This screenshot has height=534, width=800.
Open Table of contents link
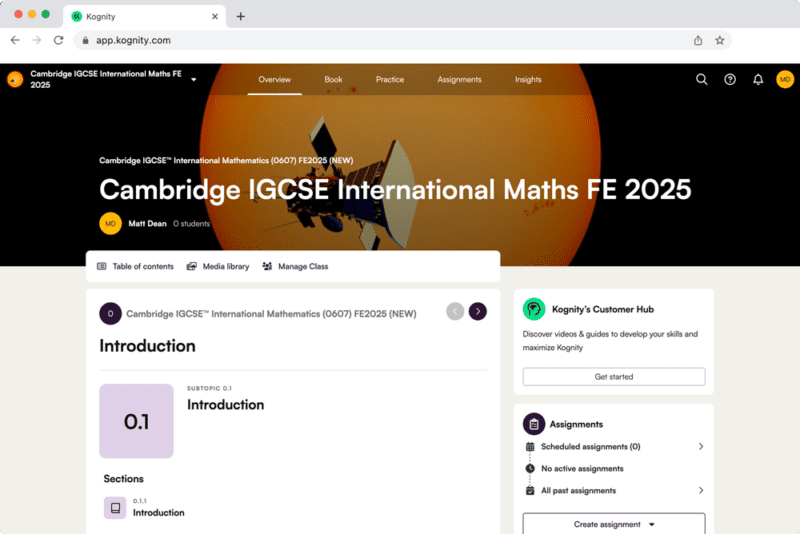point(135,266)
